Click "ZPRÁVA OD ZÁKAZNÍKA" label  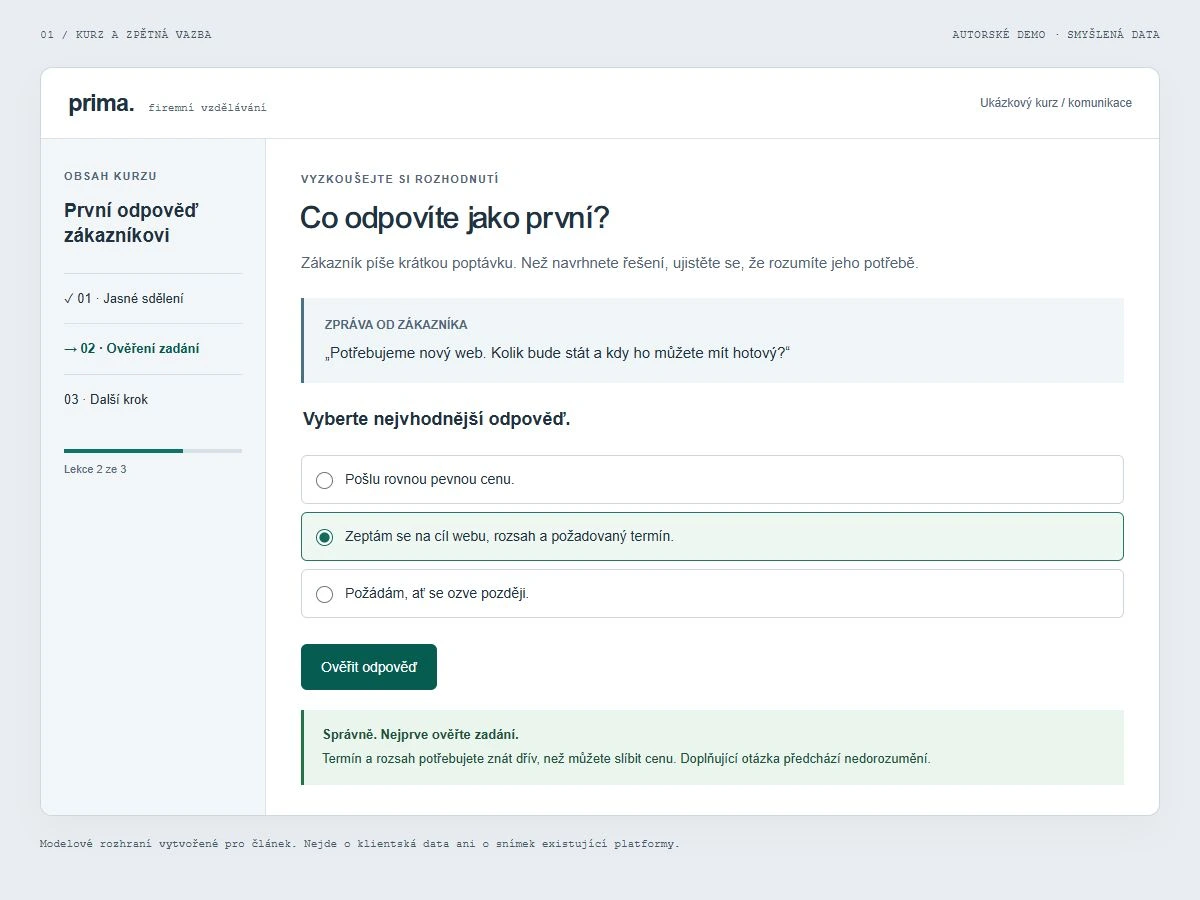(396, 325)
